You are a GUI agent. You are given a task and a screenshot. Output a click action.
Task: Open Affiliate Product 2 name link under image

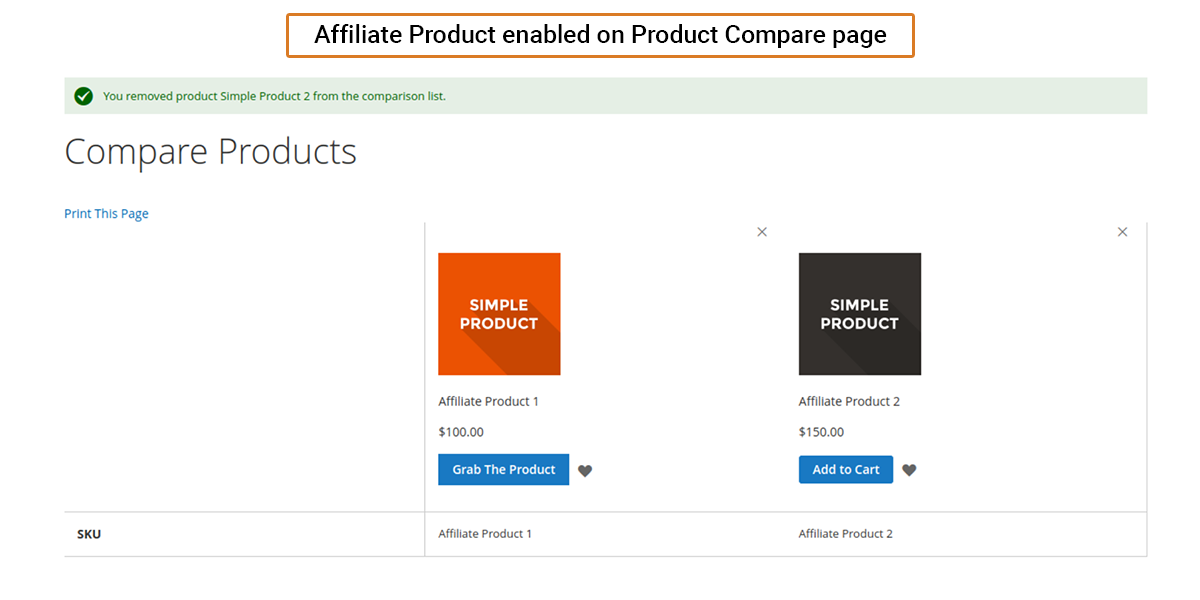click(x=849, y=401)
